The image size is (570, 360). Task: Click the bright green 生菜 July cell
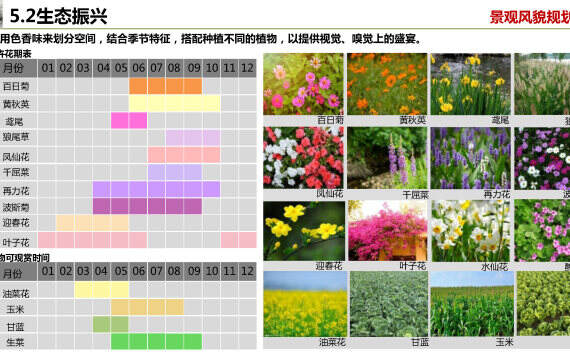coord(156,341)
